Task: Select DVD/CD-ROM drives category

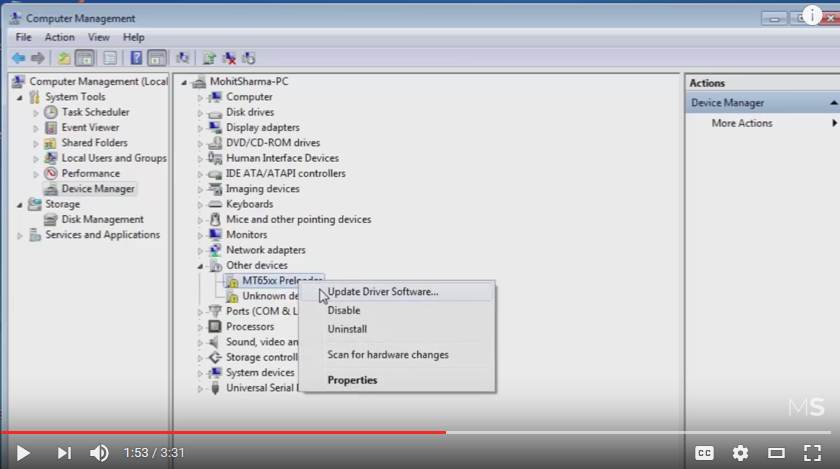Action: (273, 143)
